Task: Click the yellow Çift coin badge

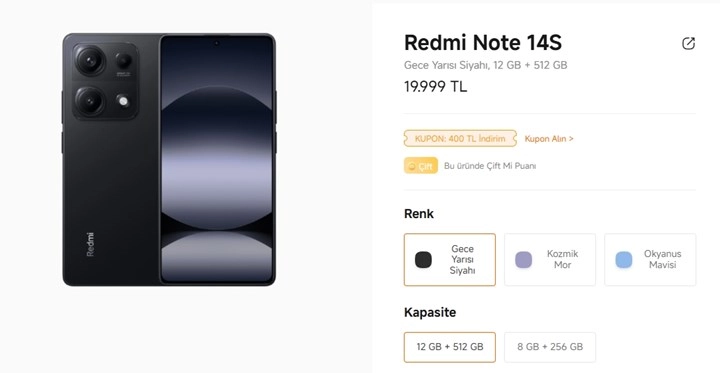Action: (x=421, y=166)
